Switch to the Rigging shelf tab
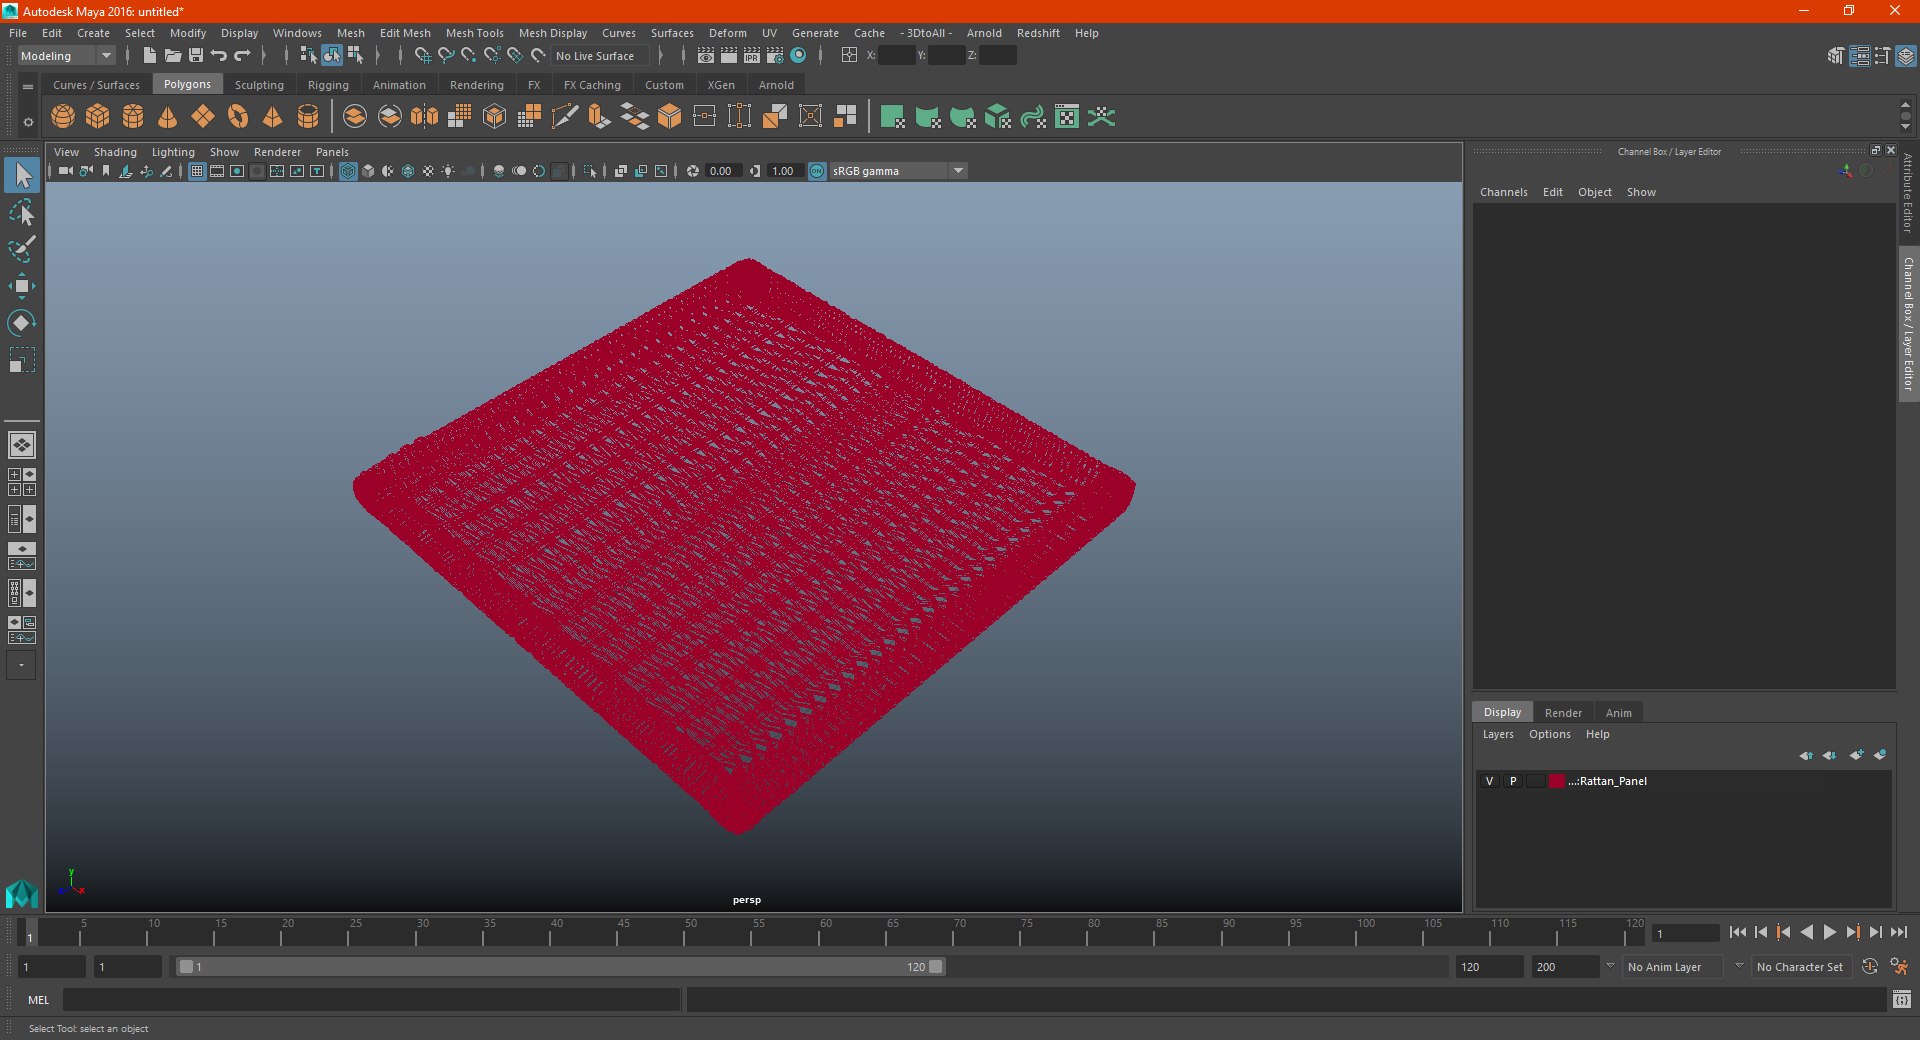Screen dimensions: 1920x1040 coord(328,85)
